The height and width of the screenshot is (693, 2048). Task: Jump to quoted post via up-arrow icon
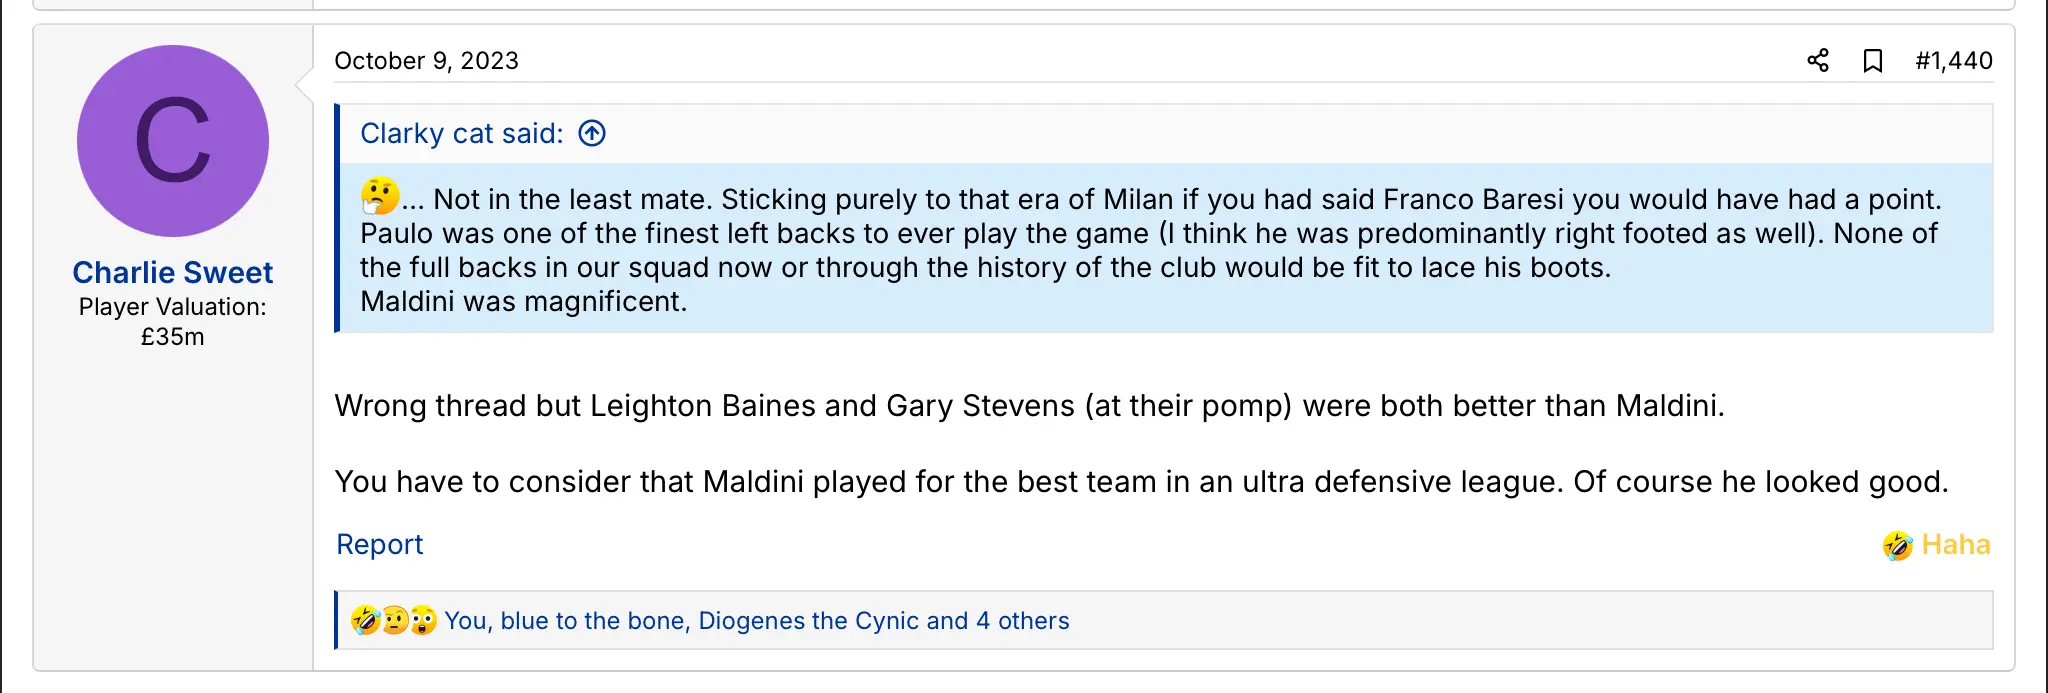click(592, 133)
